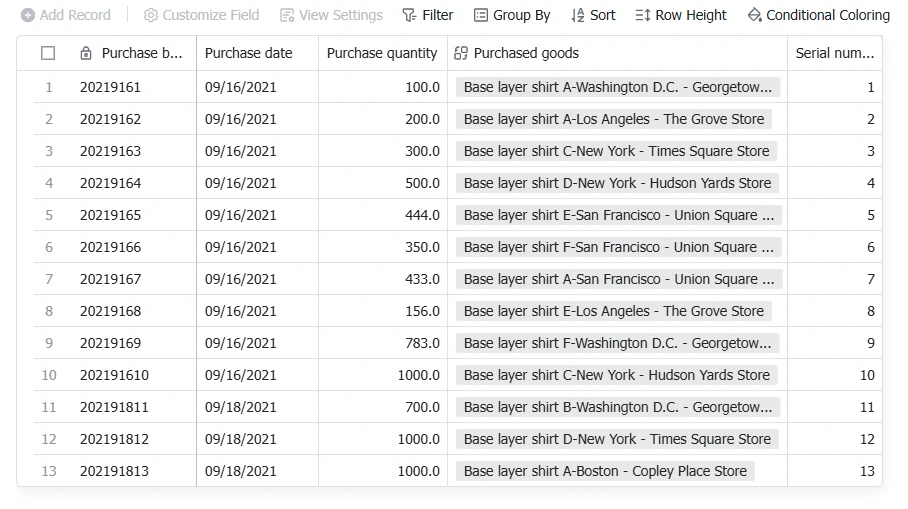Select the Serial number column header
908x509 pixels.
[x=834, y=53]
